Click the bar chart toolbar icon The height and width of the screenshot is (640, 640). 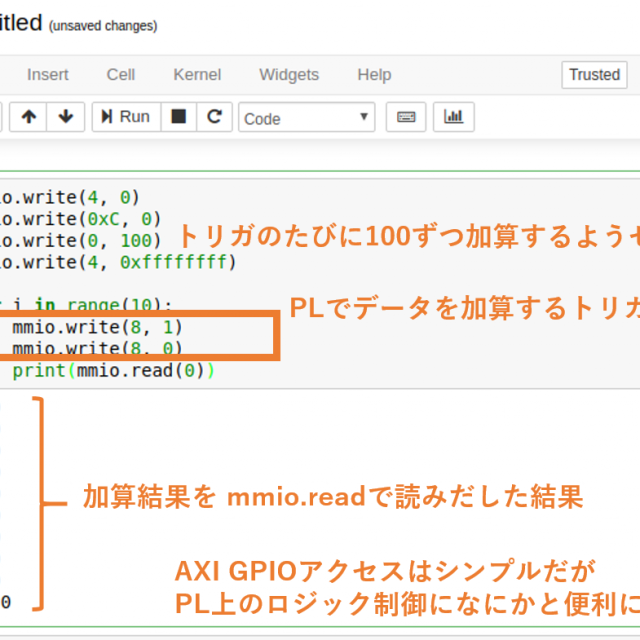[454, 117]
